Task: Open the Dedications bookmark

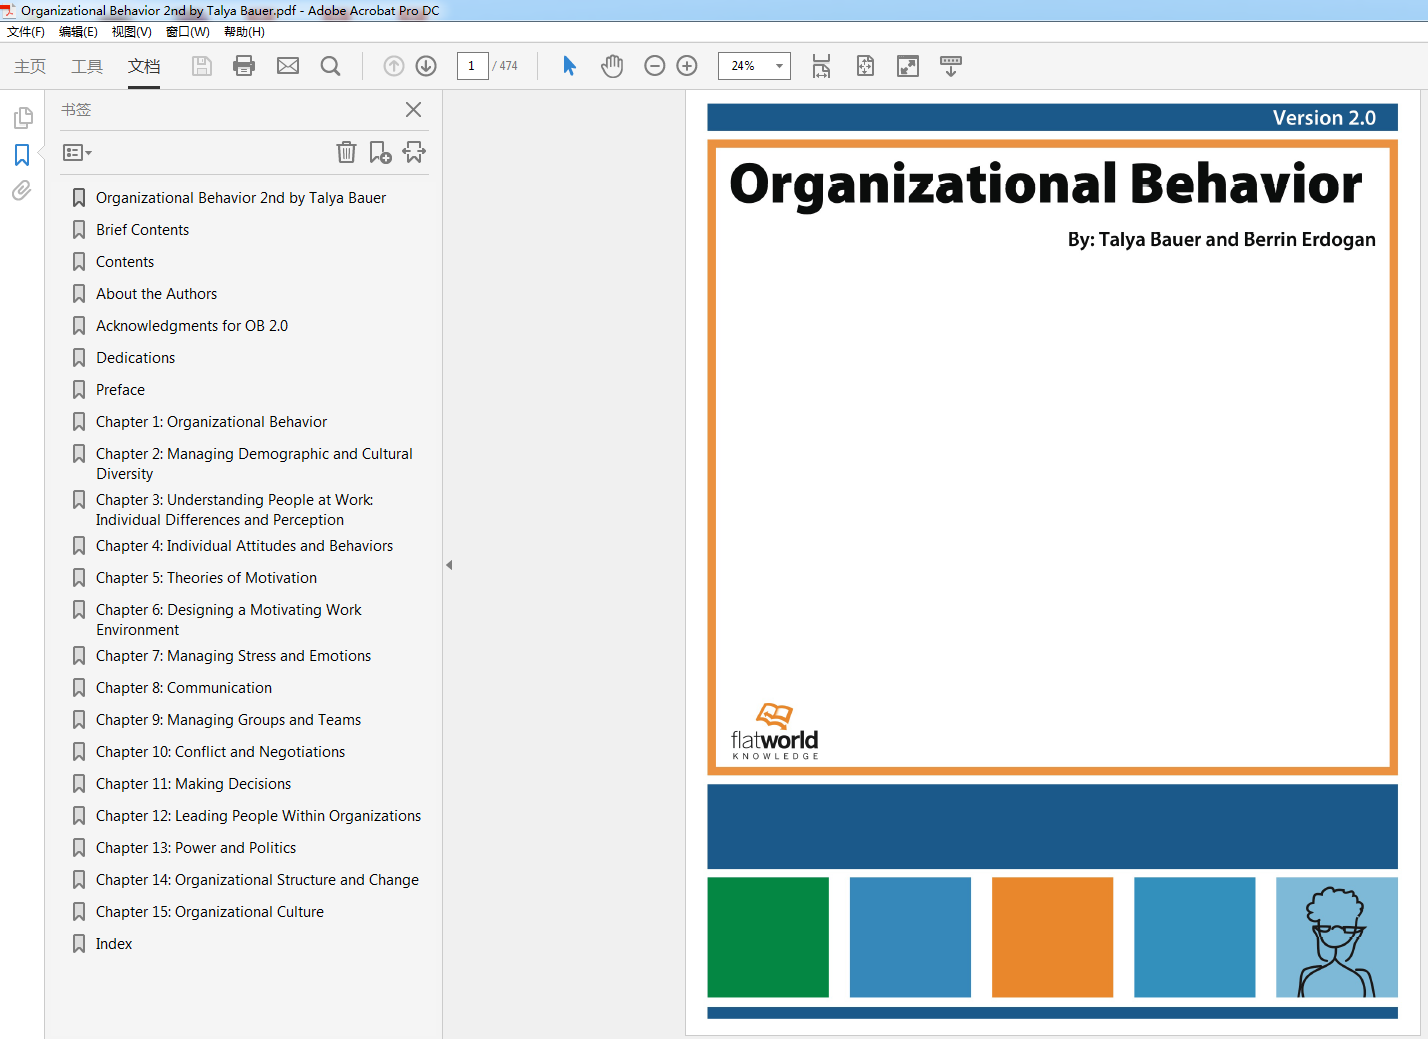Action: point(135,358)
